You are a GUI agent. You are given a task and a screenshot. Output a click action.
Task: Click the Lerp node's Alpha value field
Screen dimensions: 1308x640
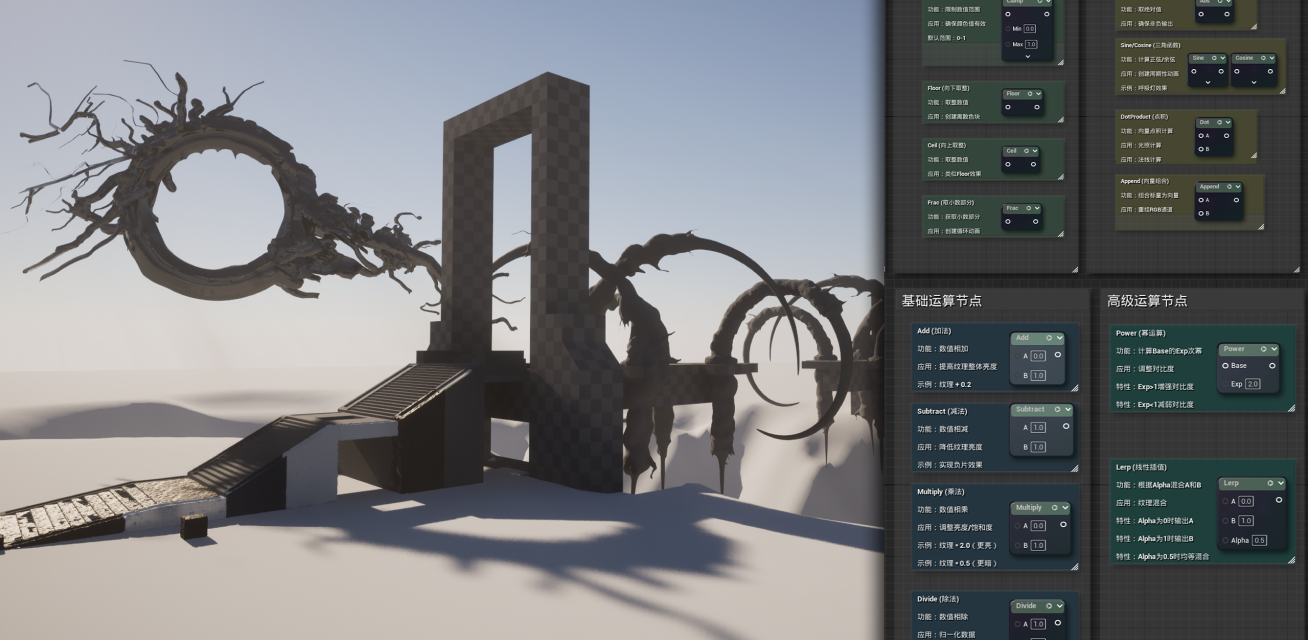(1259, 540)
